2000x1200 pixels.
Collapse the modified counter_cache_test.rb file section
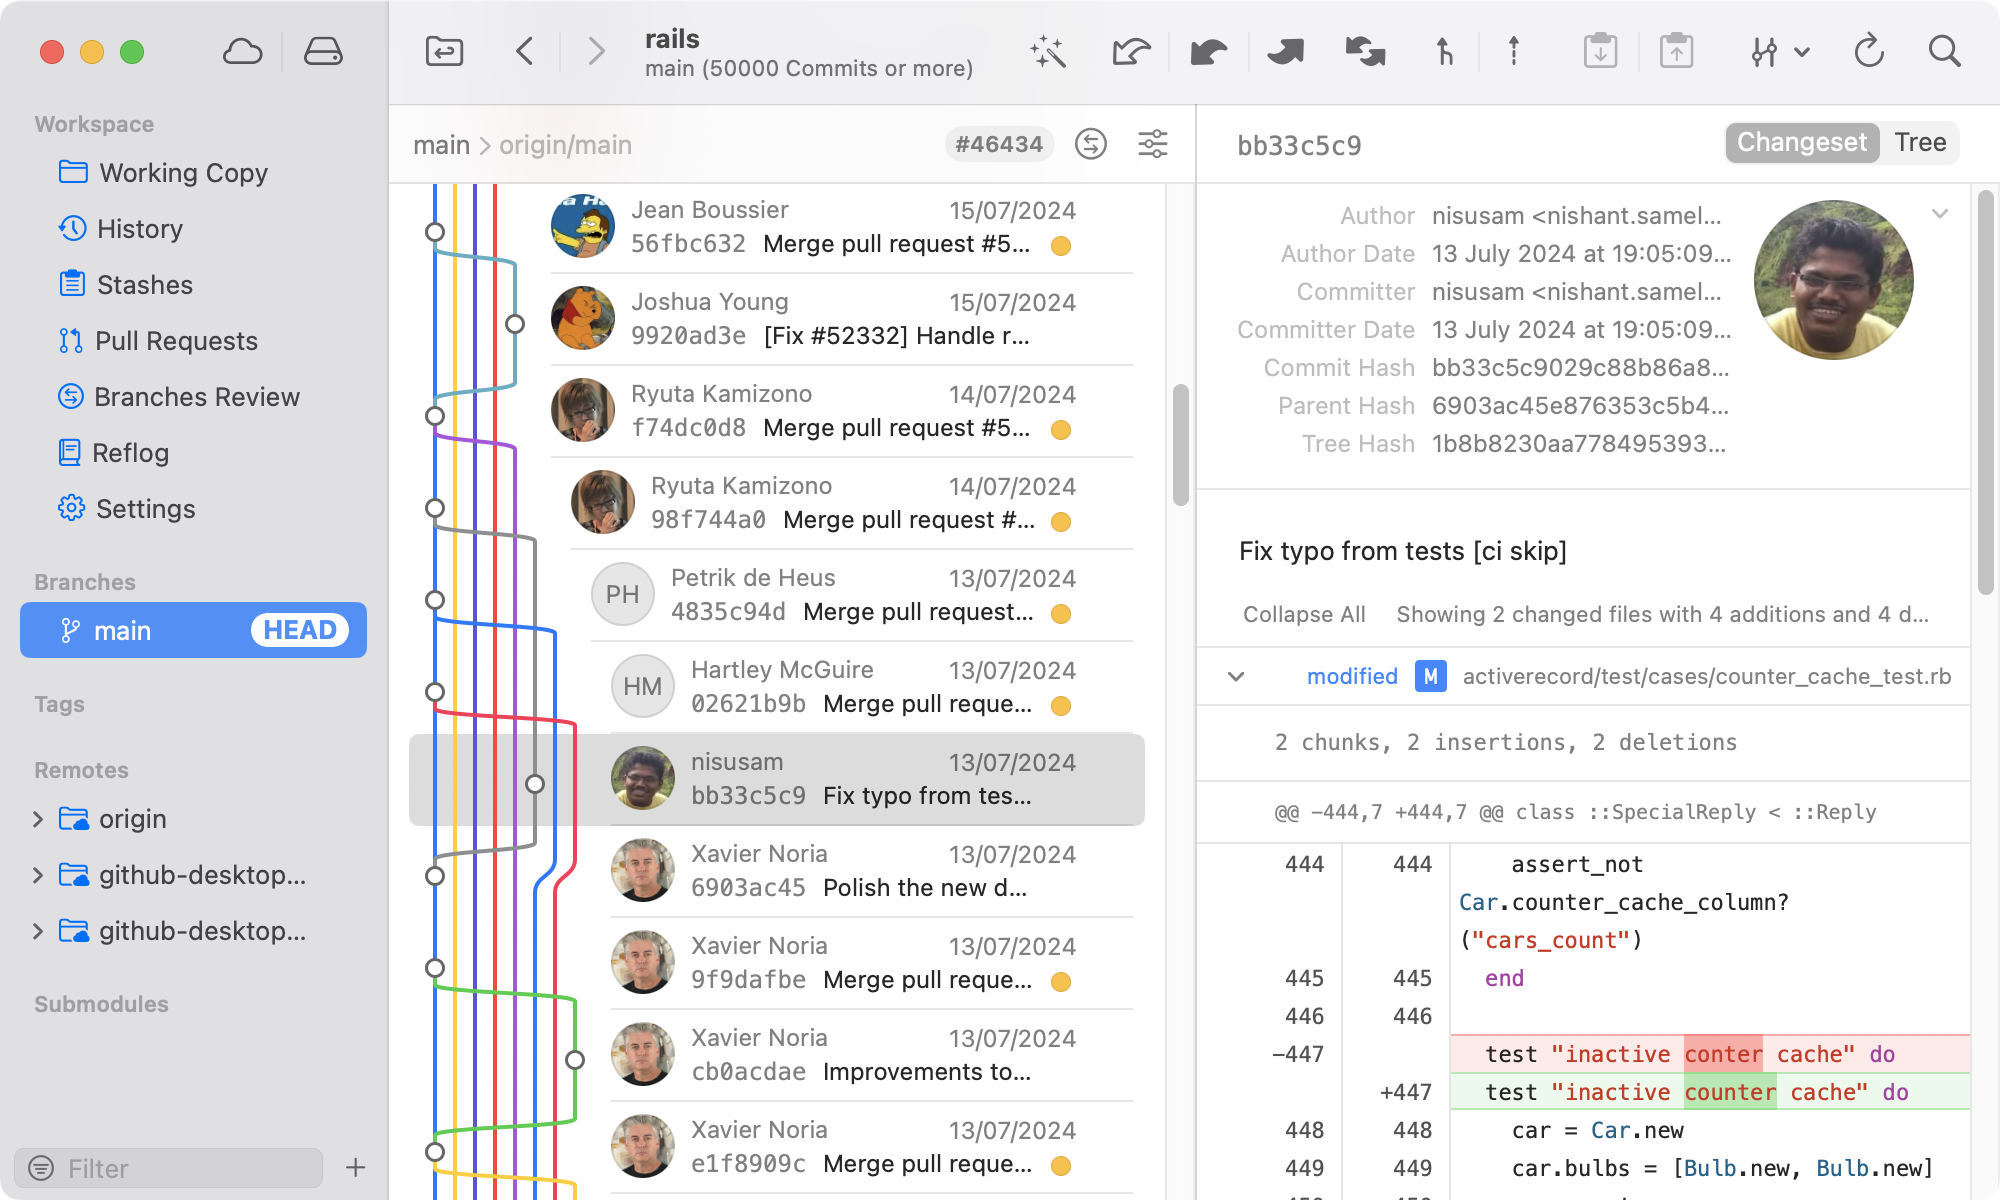[1236, 676]
